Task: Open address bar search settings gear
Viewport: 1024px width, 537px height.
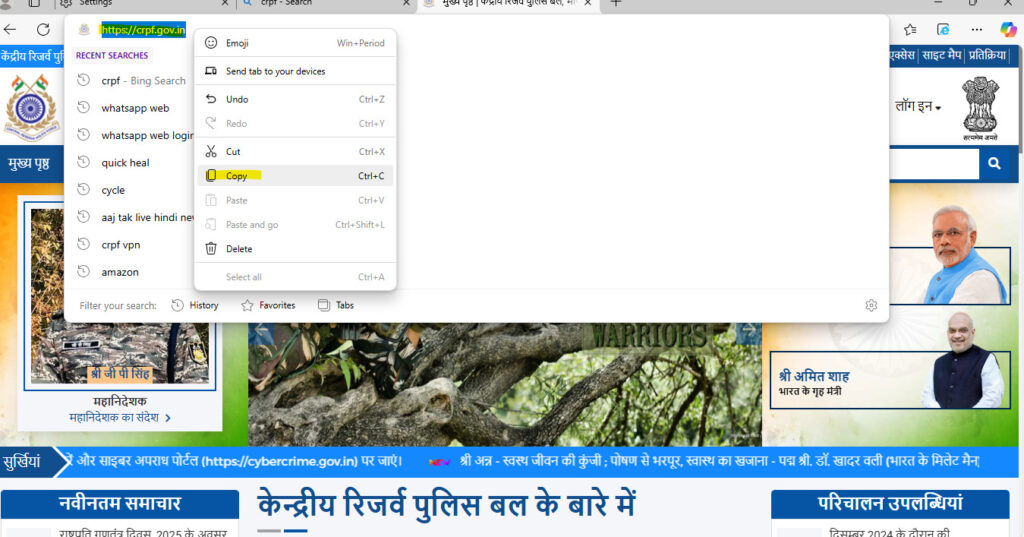Action: pyautogui.click(x=871, y=305)
